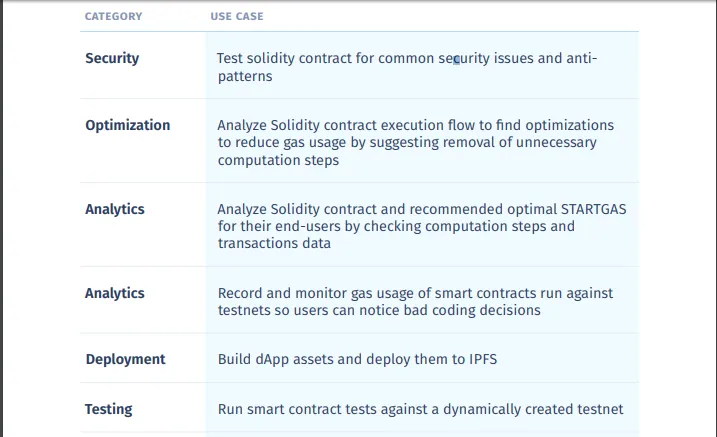Click 'testnets so users can notice bad coding decisions'
717x437 pixels.
pos(379,310)
